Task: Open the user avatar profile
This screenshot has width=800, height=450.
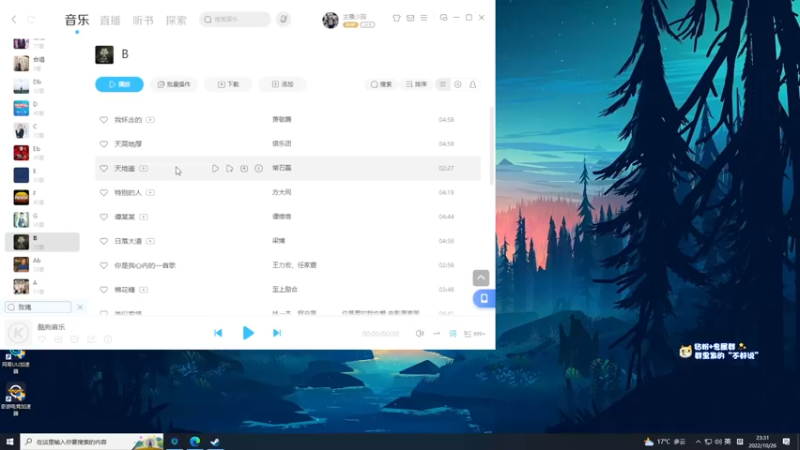Action: click(330, 20)
